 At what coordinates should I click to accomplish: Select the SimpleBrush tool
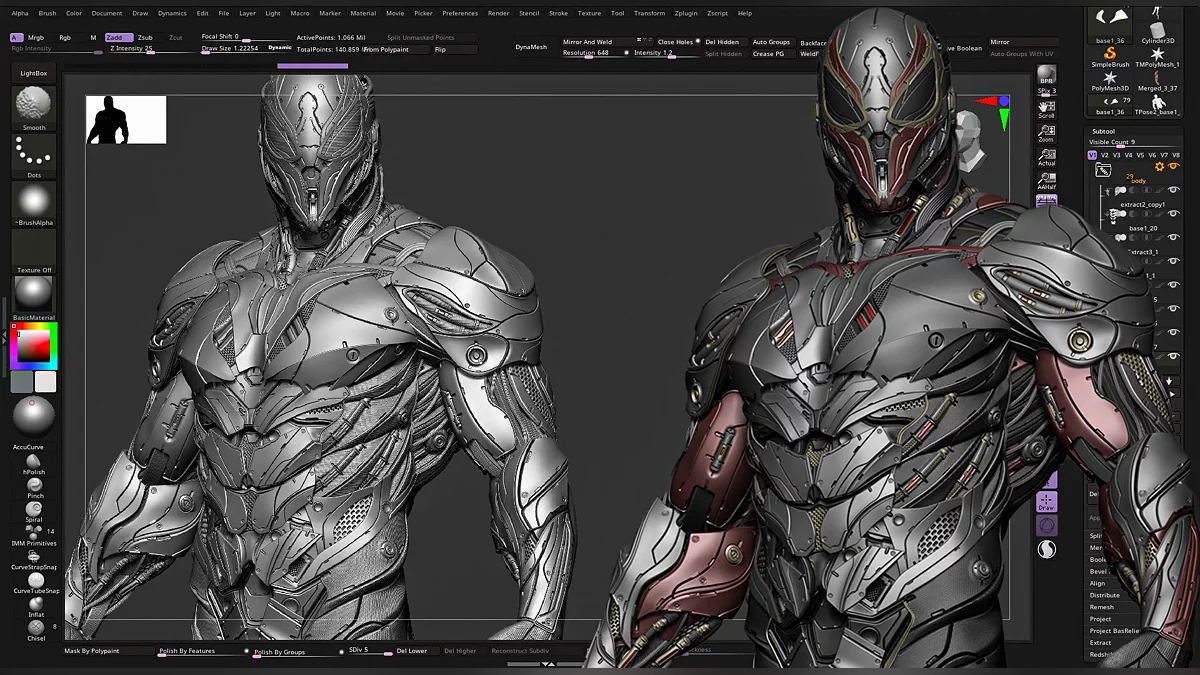(1110, 56)
